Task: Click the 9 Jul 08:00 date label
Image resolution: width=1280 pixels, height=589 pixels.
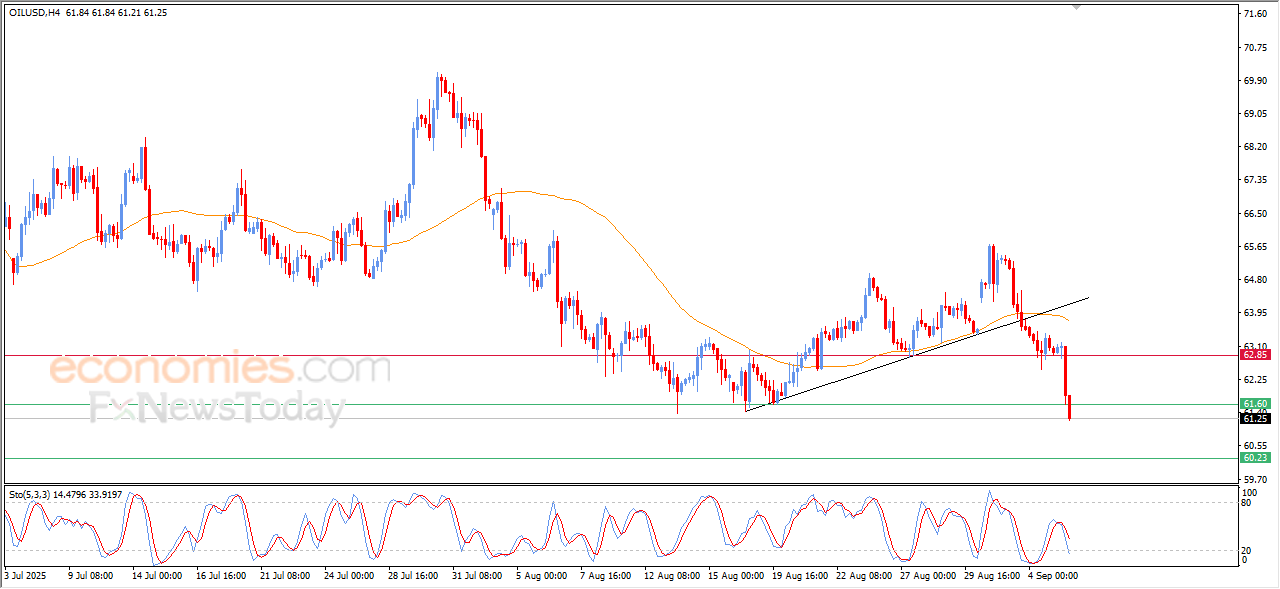Action: click(88, 576)
